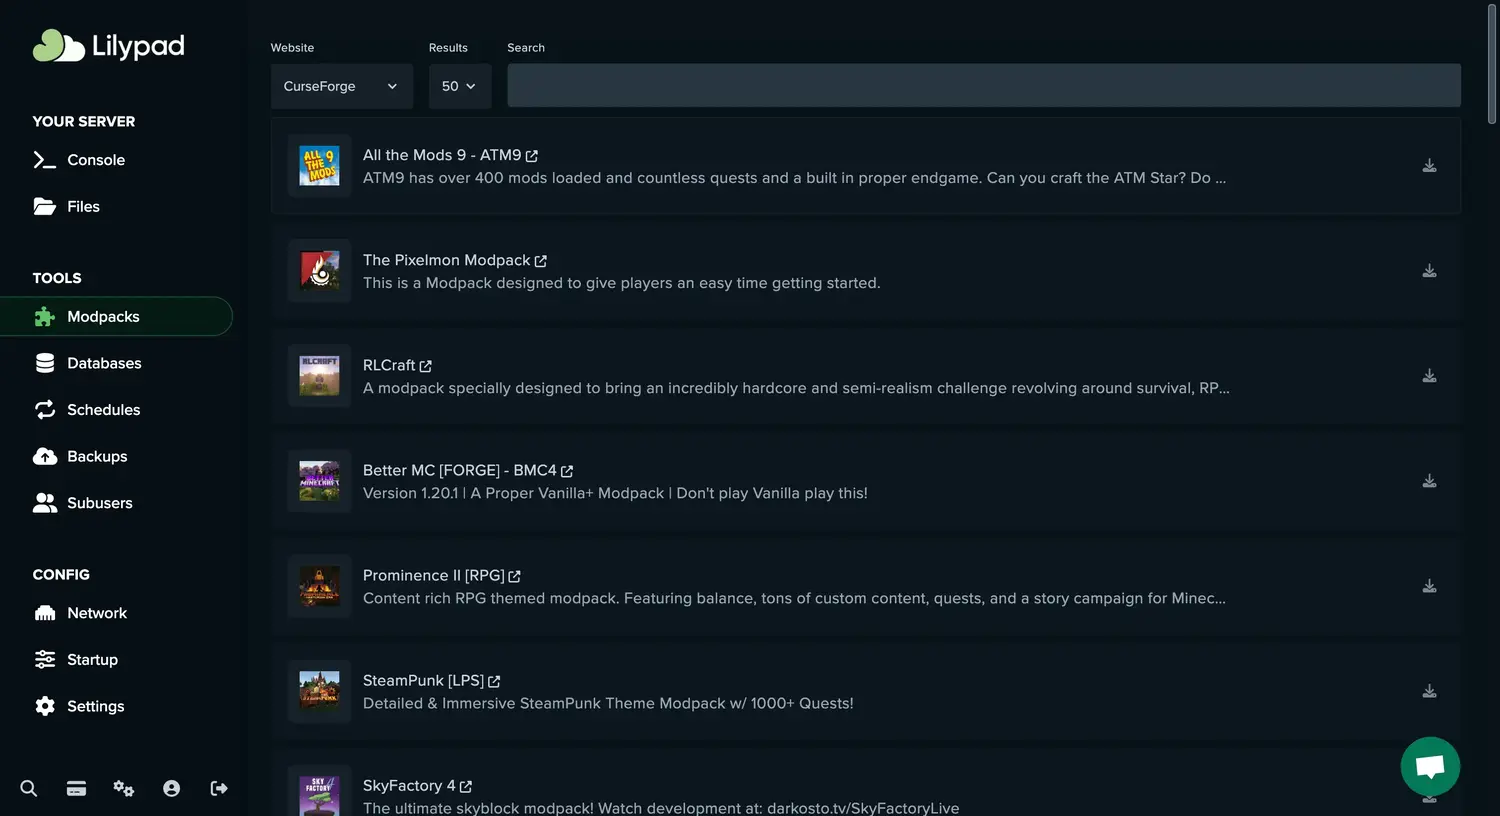Open external link icon next to SteamPunk LPS

pos(494,681)
